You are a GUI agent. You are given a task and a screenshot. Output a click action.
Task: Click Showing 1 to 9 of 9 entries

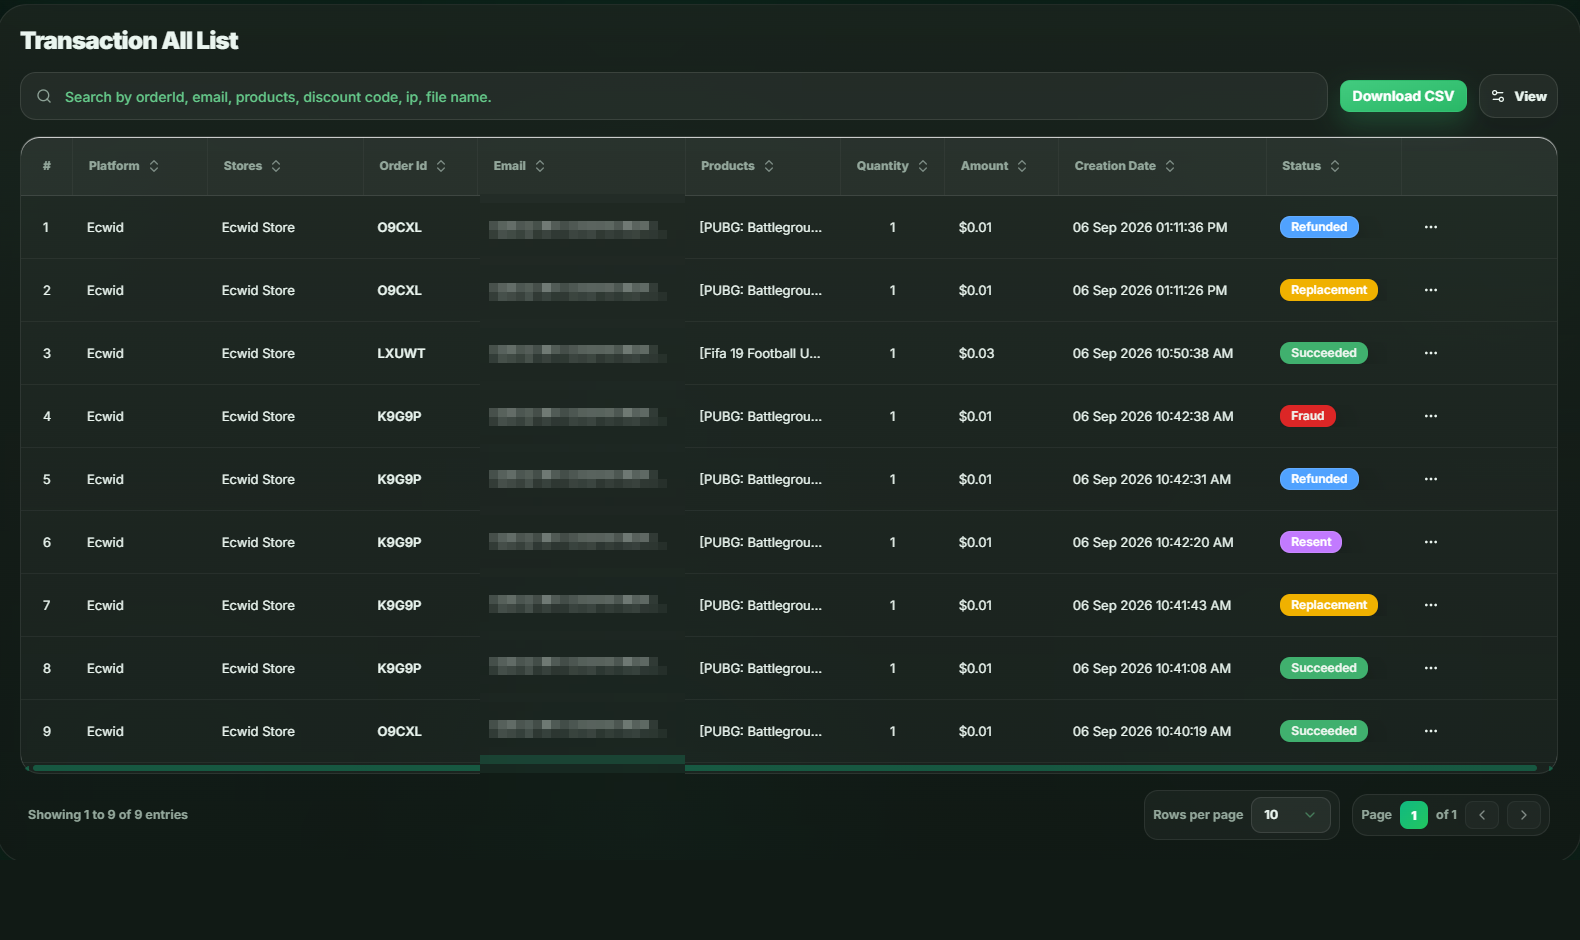(x=108, y=815)
